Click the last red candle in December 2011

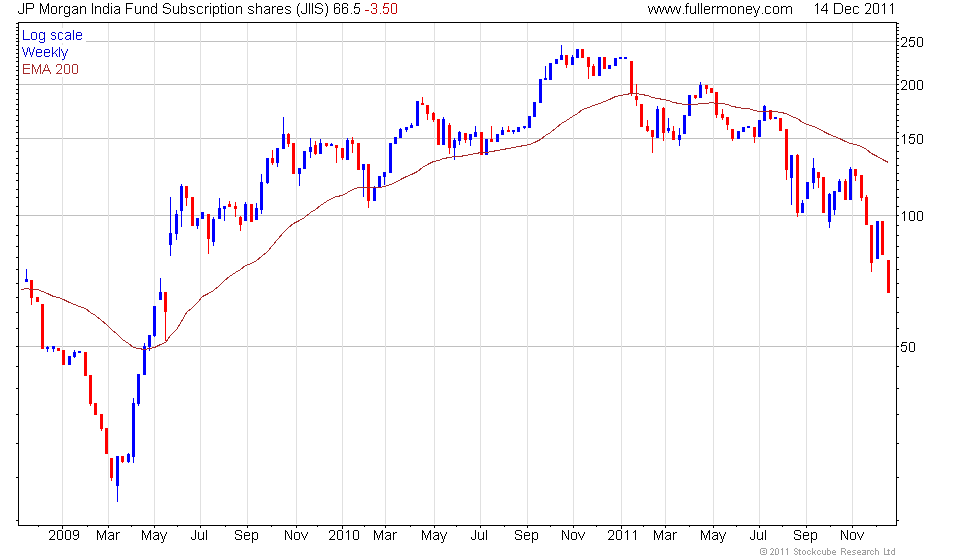pyautogui.click(x=888, y=276)
